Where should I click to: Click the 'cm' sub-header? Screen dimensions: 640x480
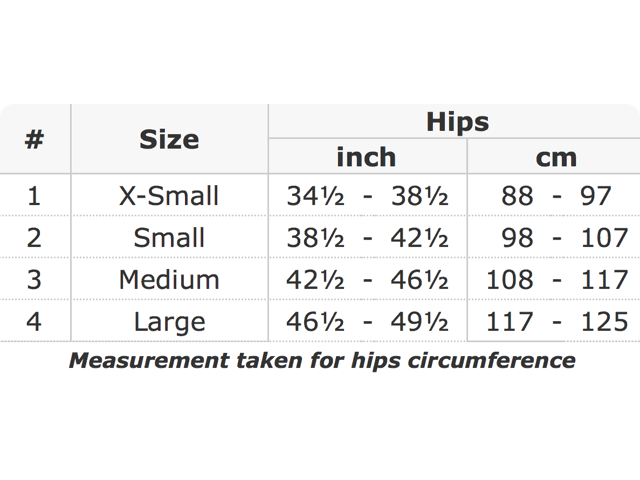(556, 157)
